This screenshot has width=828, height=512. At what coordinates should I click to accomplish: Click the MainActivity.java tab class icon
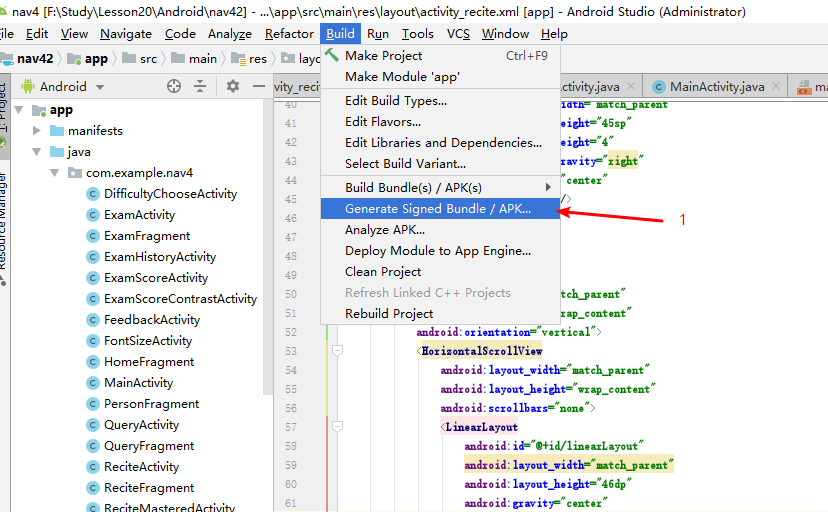[658, 87]
